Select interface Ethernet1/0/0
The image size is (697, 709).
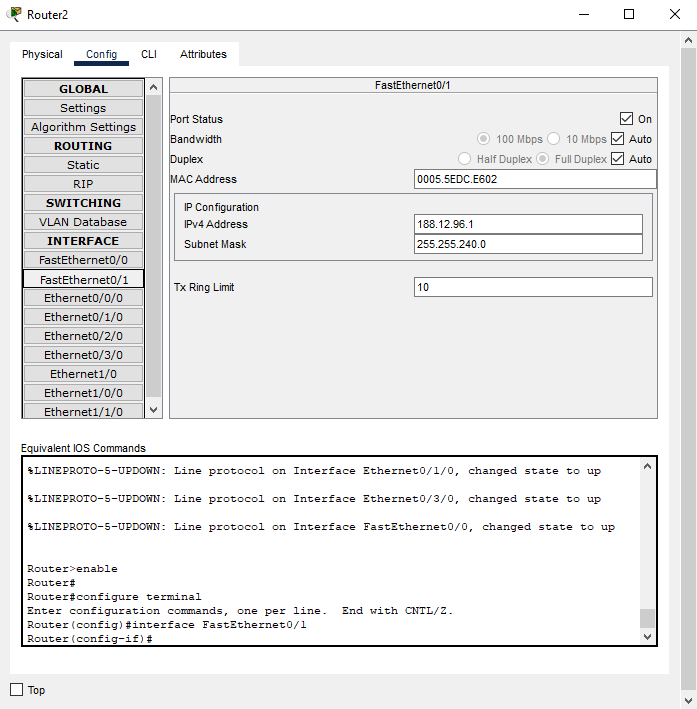tap(83, 393)
